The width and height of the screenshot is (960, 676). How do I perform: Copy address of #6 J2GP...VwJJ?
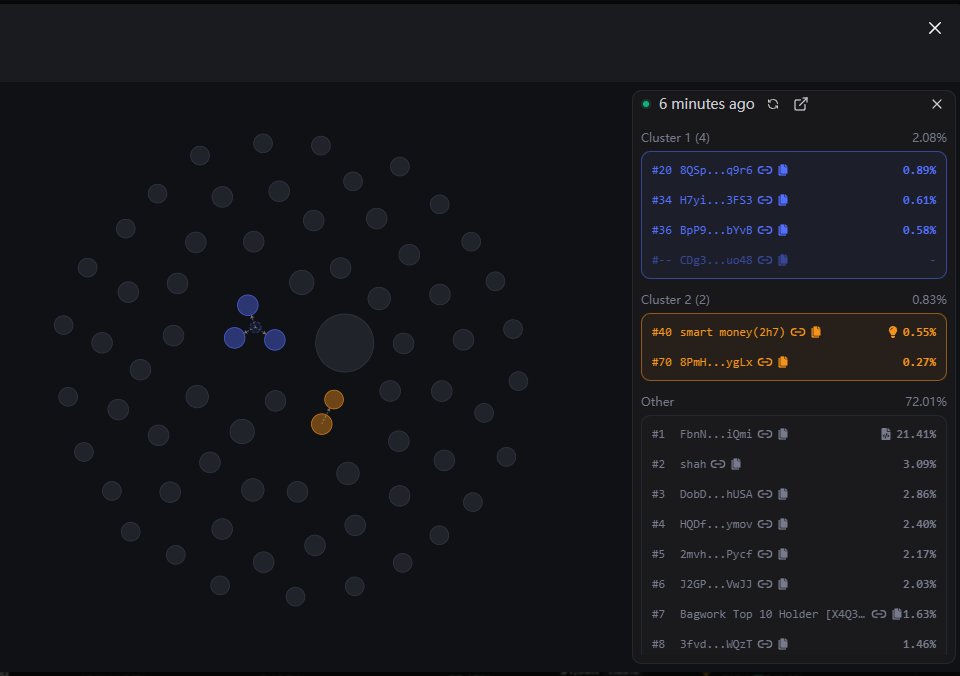click(783, 584)
